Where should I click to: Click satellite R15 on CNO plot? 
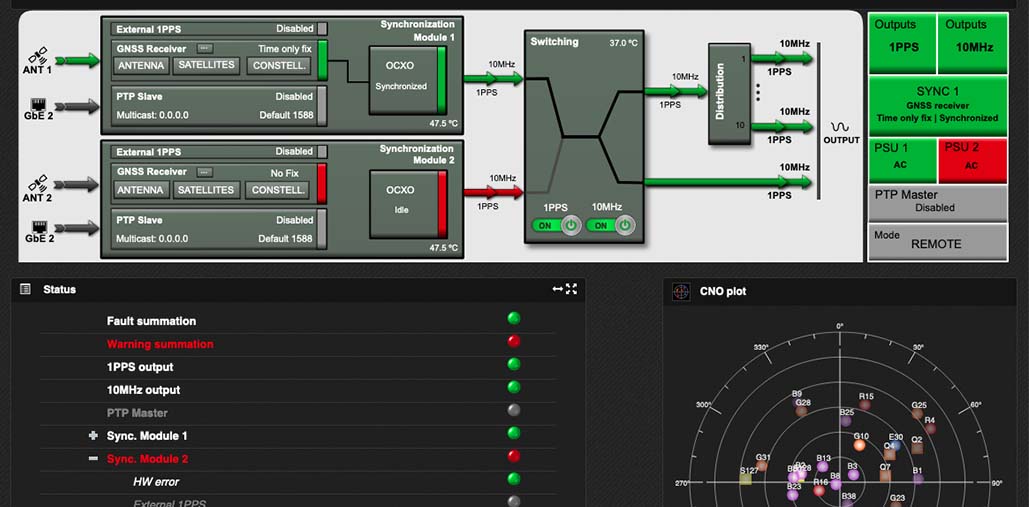pos(865,405)
